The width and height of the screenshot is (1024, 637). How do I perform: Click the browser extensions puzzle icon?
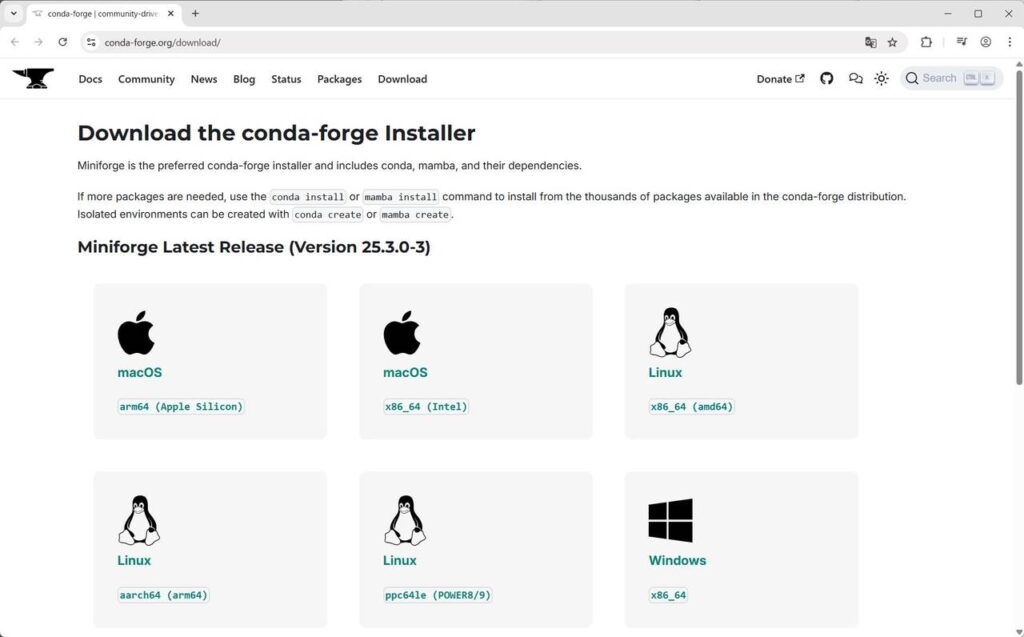point(925,42)
